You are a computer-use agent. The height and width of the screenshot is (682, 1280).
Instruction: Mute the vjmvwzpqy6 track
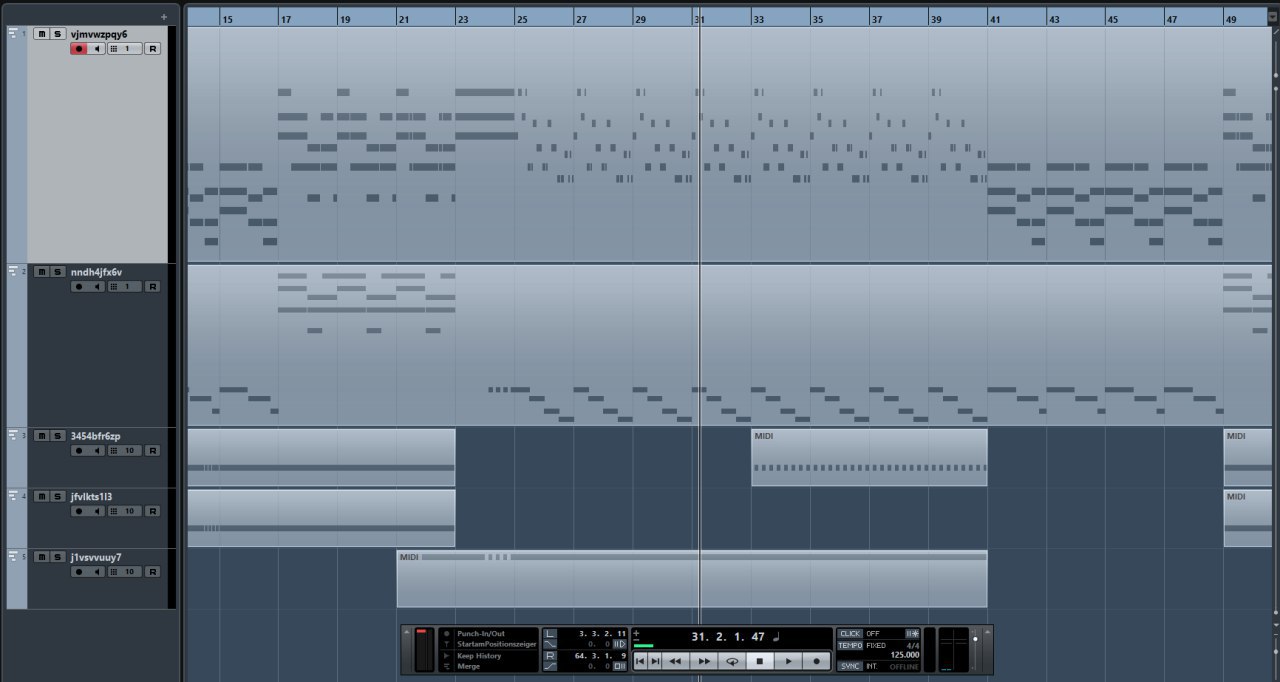tap(41, 34)
